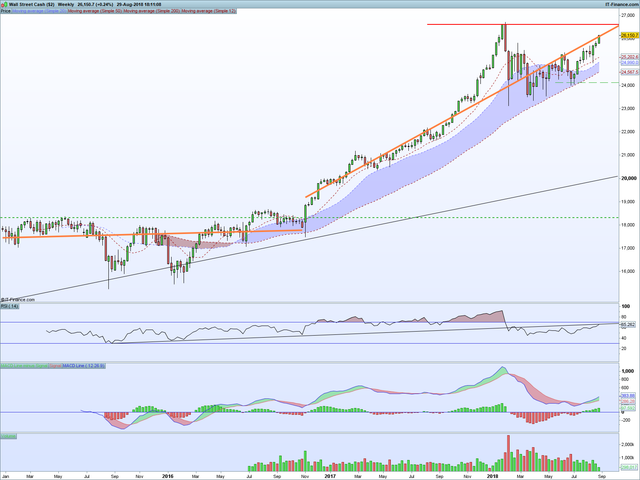This screenshot has height=480, width=640.
Task: Click the RSI current value tag 65.262
Action: pos(629,325)
